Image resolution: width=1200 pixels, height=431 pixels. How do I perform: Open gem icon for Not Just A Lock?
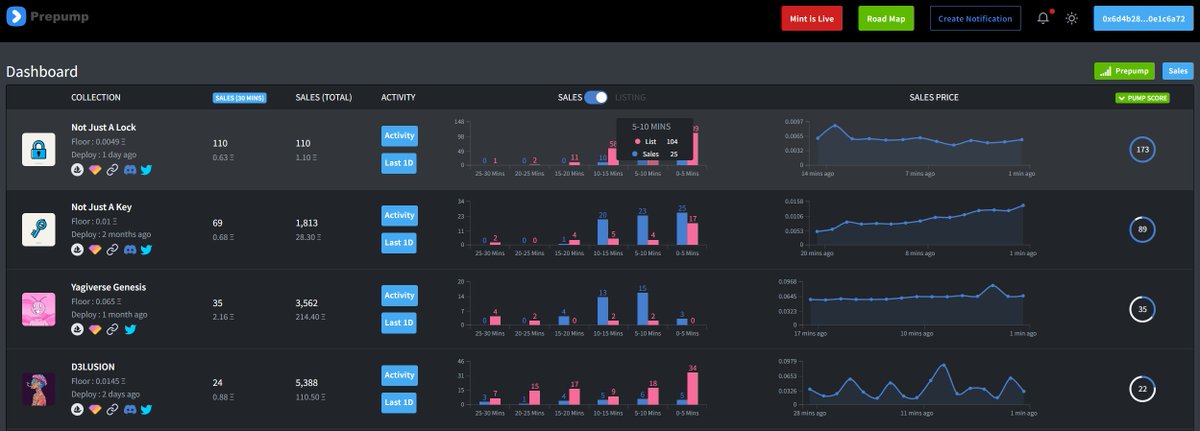[95, 169]
